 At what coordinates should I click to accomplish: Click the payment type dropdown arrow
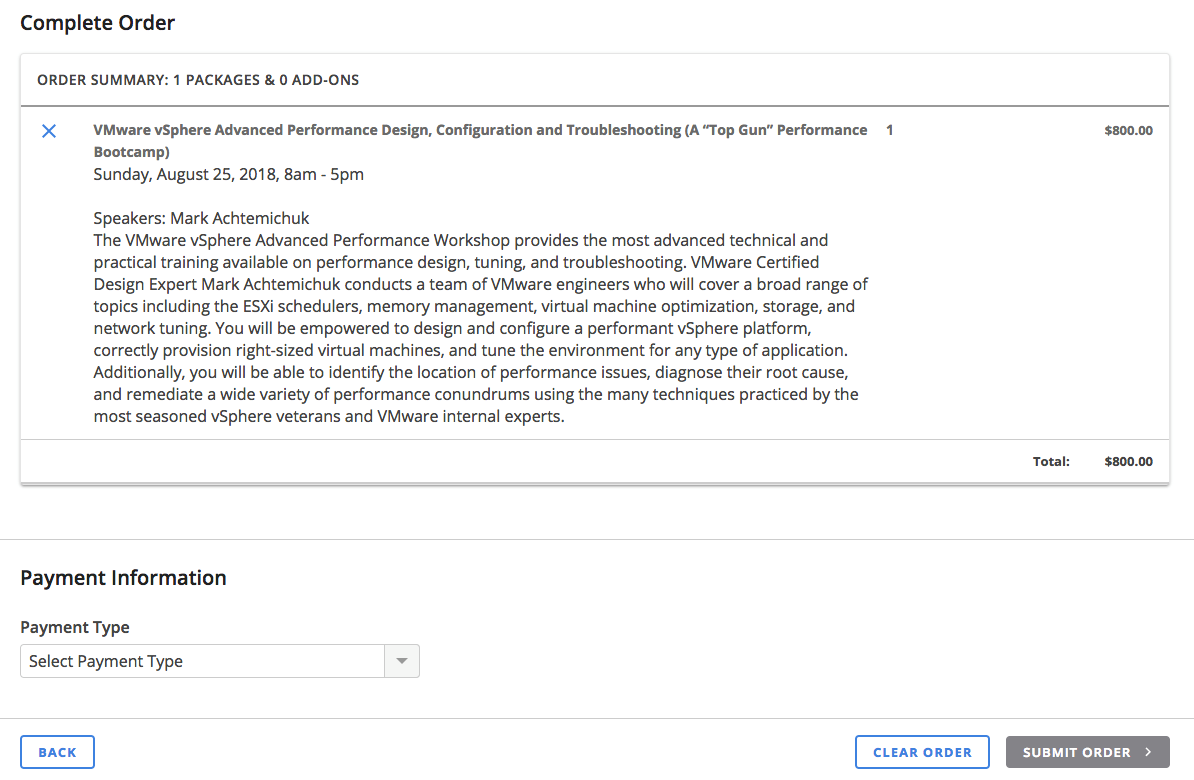[x=402, y=661]
